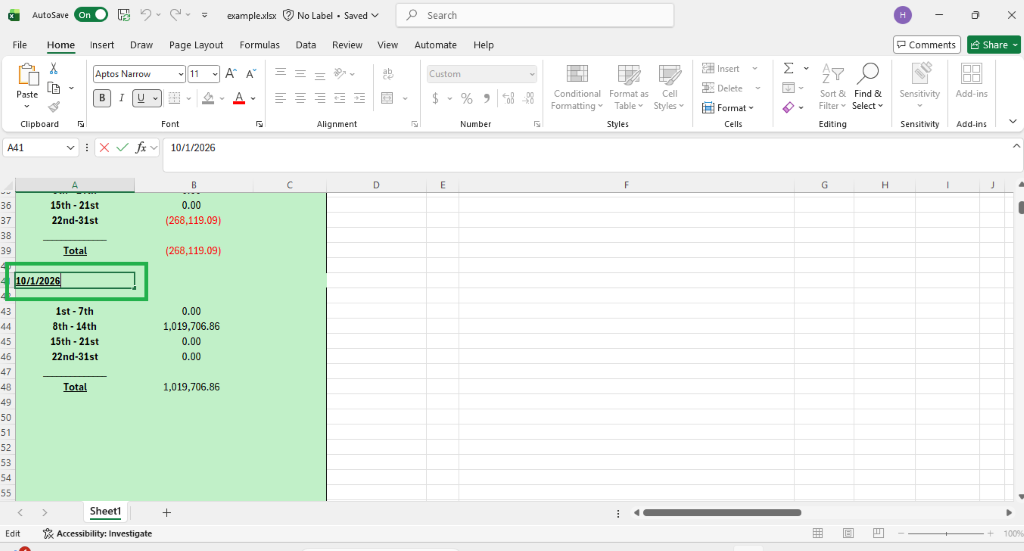
Task: Click the Comments button
Action: click(927, 44)
